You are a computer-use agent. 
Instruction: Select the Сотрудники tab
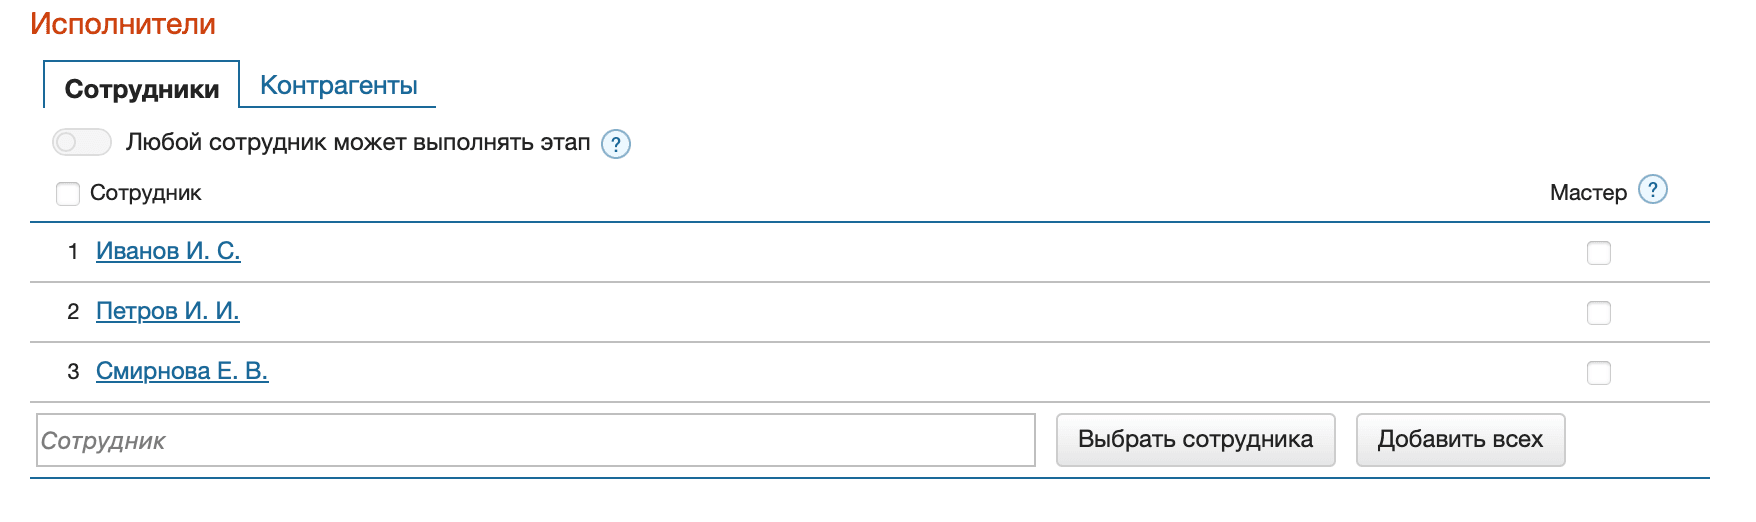(x=142, y=89)
